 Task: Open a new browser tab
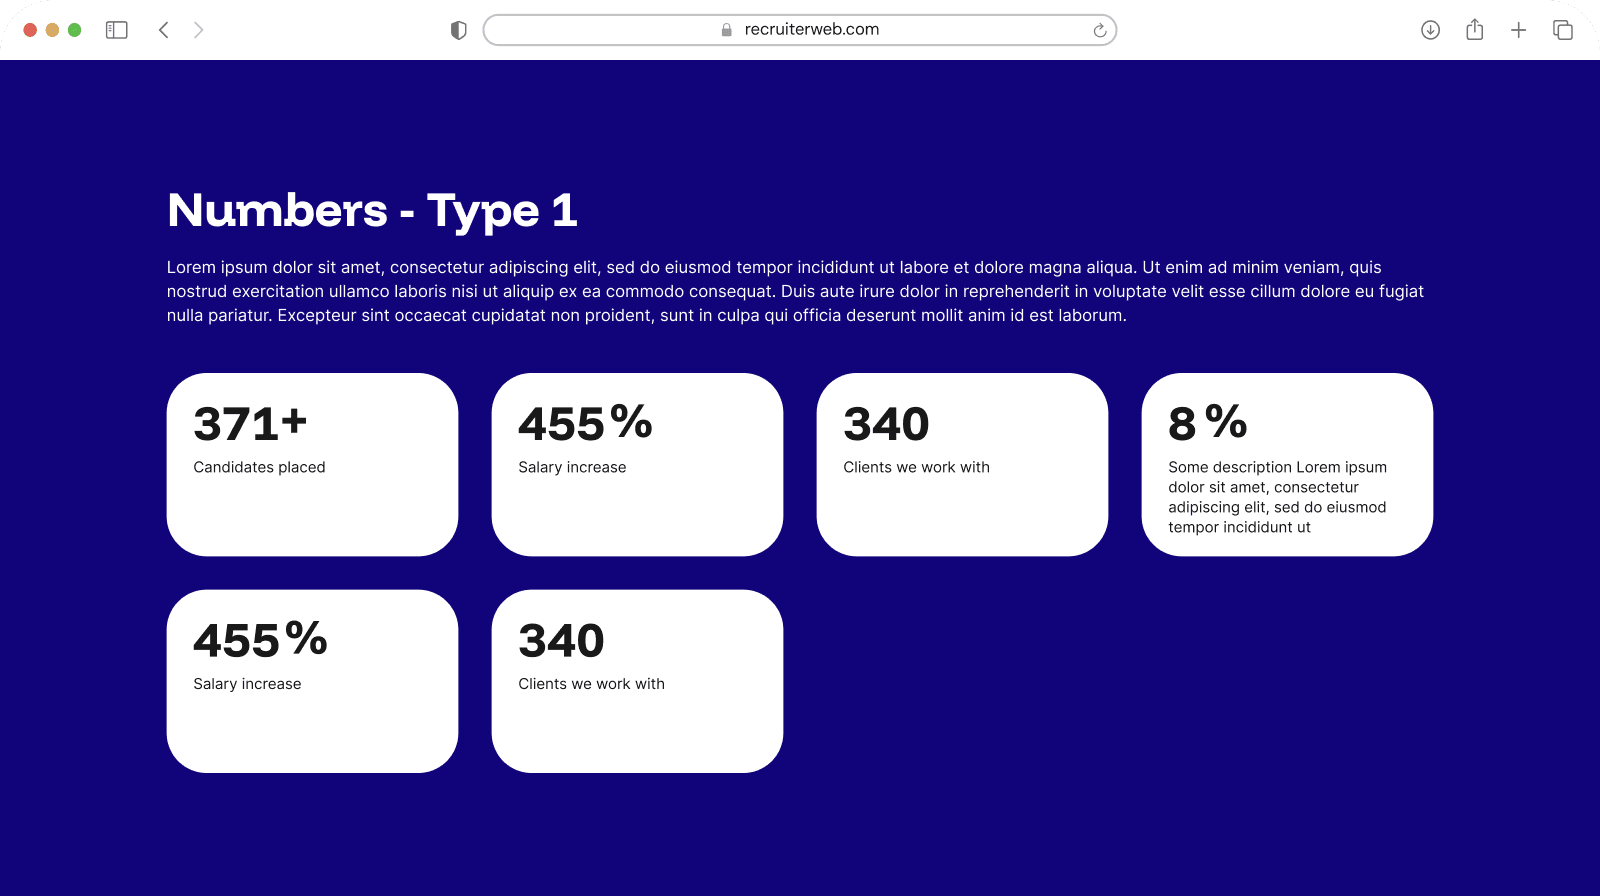coord(1518,30)
